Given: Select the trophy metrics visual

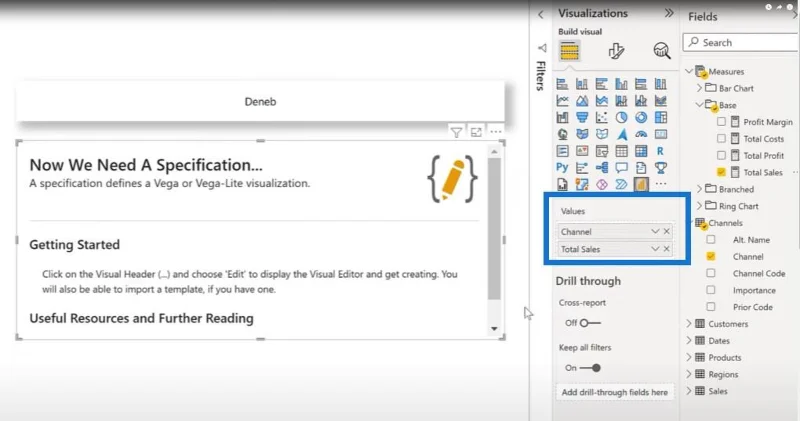Looking at the screenshot, I should (x=661, y=167).
